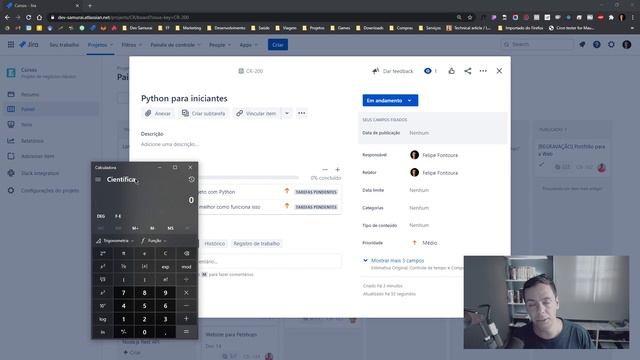Viewport: 640px width, 360px height.
Task: Click the Calculator multiply key
Action: pyautogui.click(x=186, y=293)
